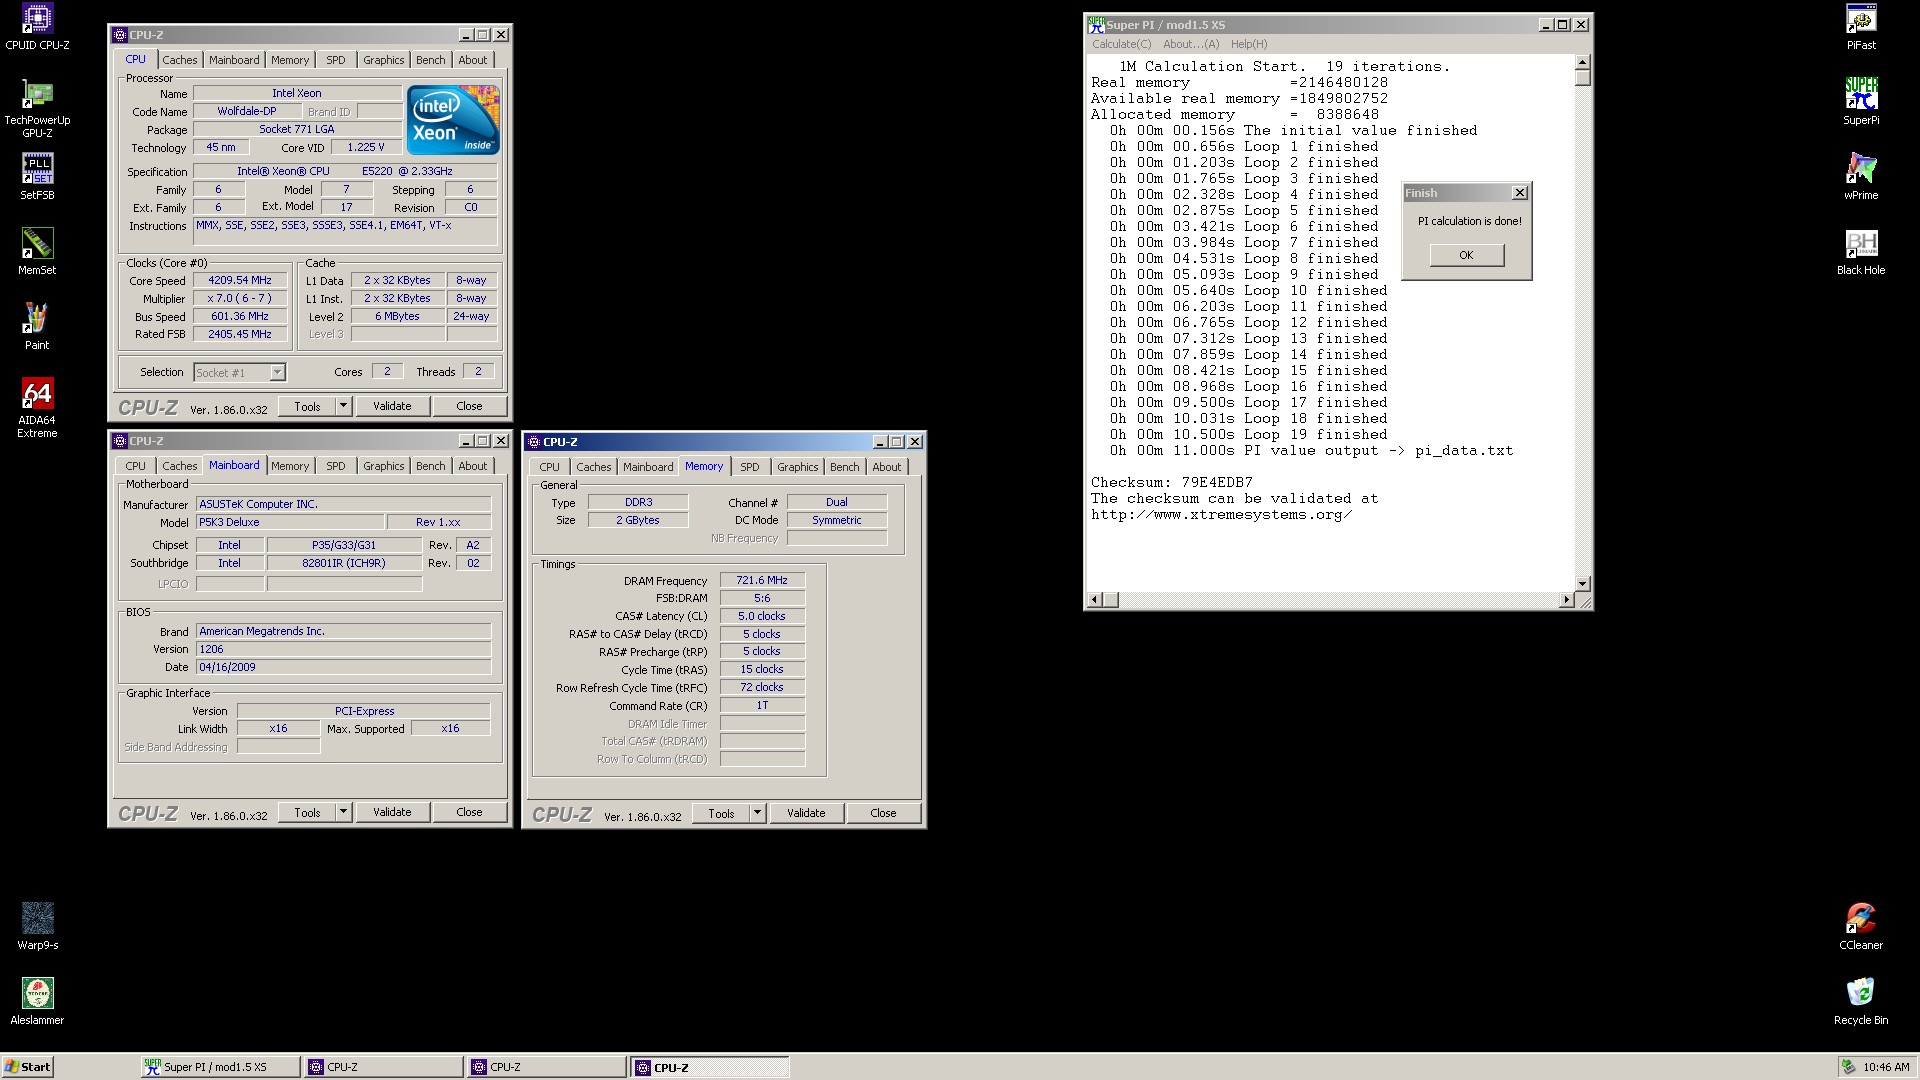This screenshot has height=1080, width=1920.
Task: Activate the active third CPU-Z taskbar button
Action: coord(709,1067)
